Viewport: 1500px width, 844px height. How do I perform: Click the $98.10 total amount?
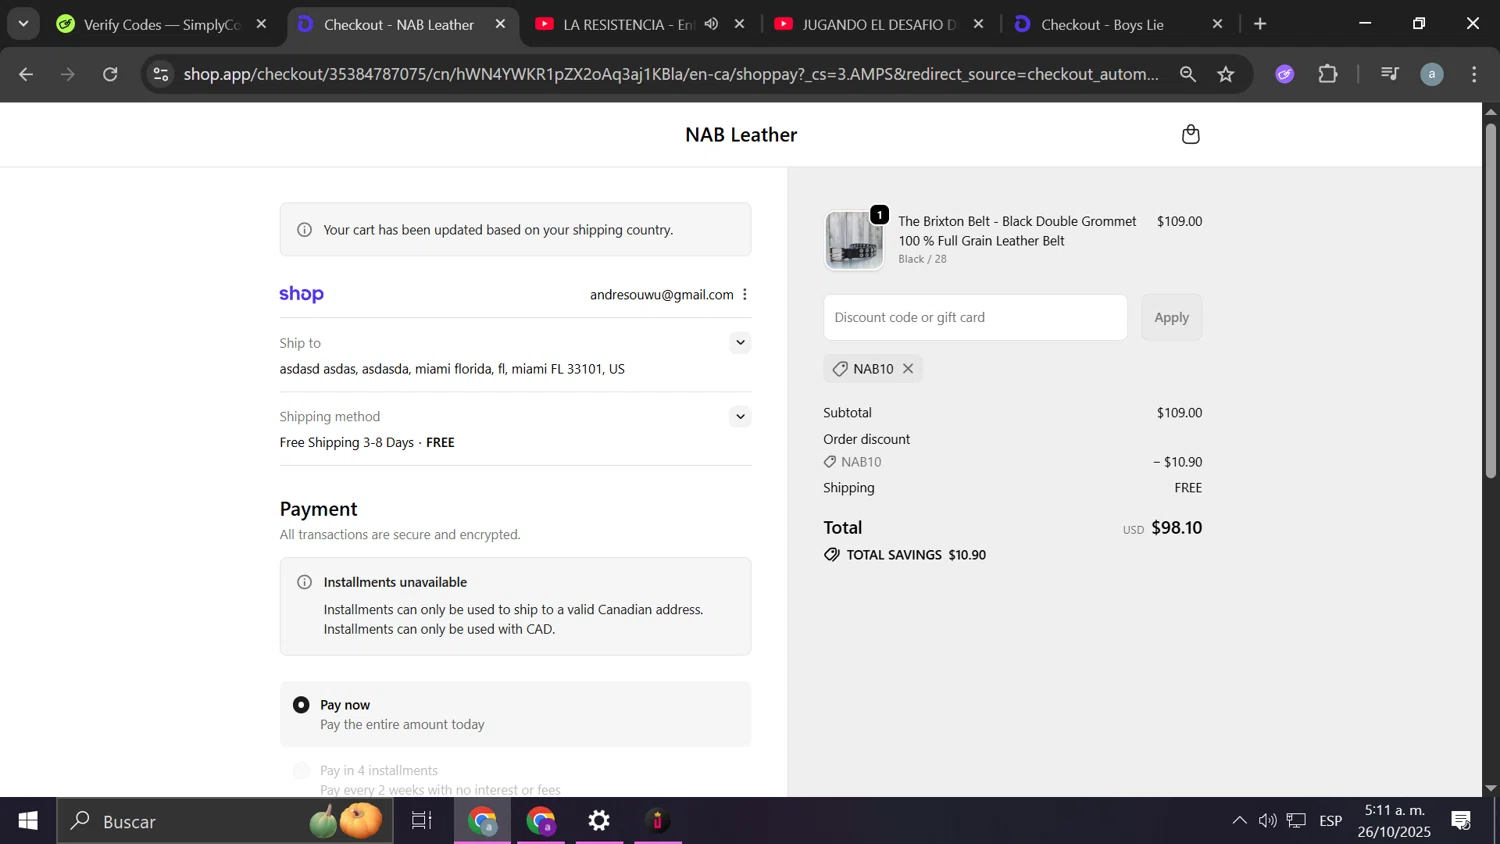pos(1176,528)
